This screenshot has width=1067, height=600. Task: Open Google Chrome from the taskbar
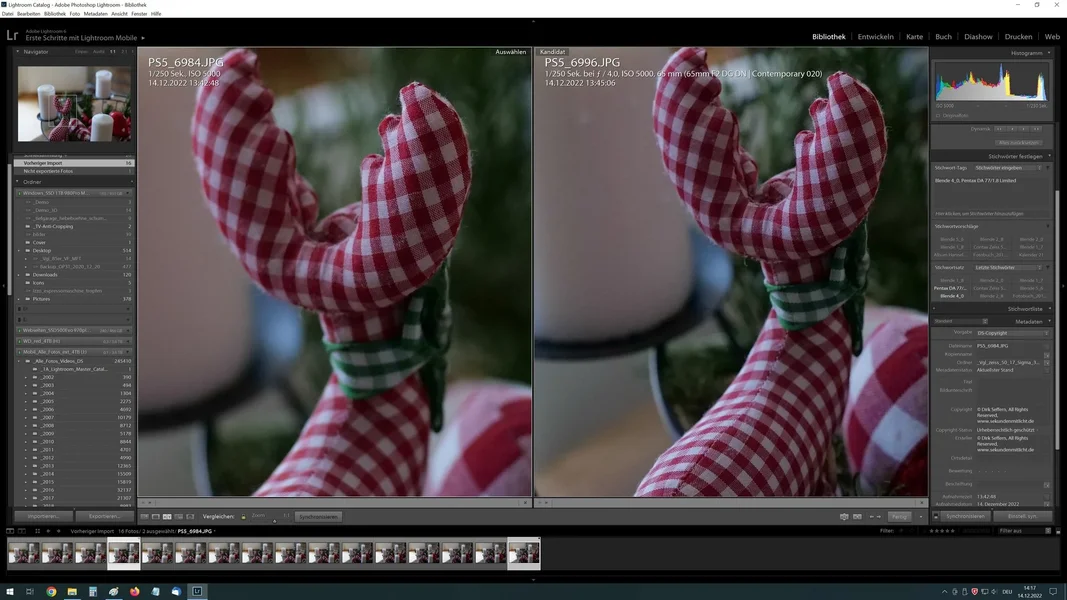click(x=51, y=592)
